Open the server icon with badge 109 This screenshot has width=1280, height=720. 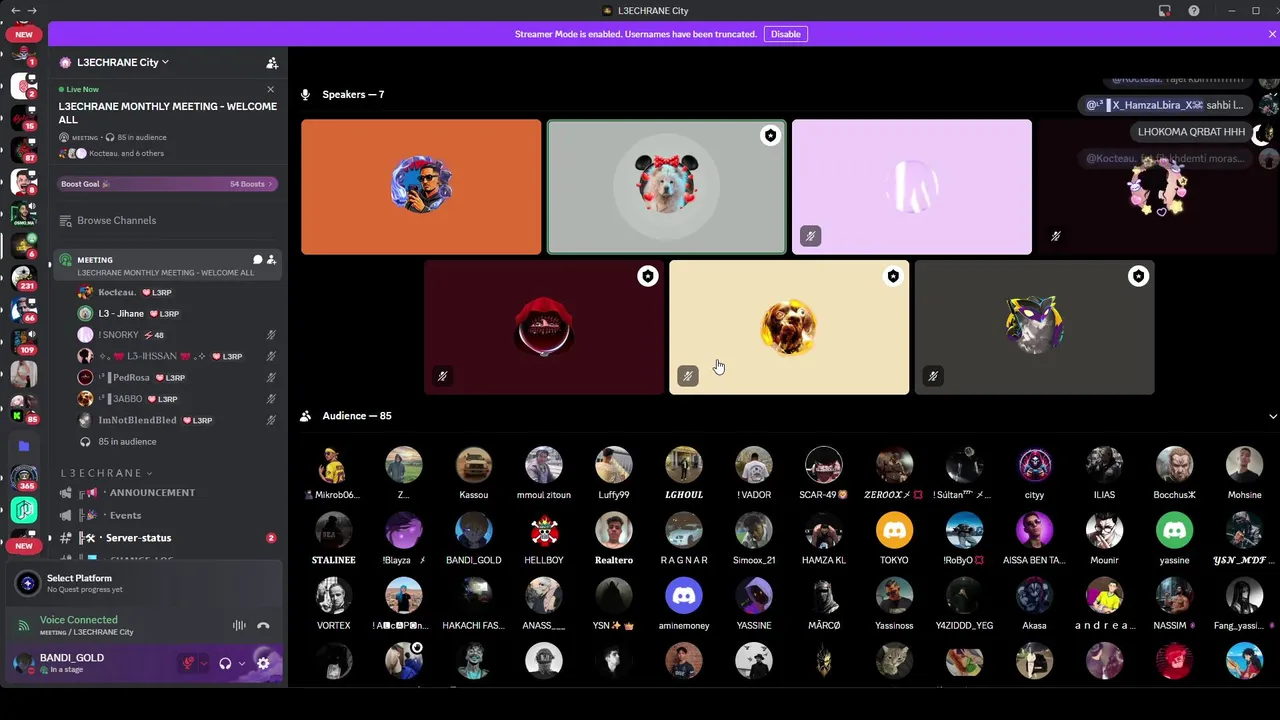(24, 341)
